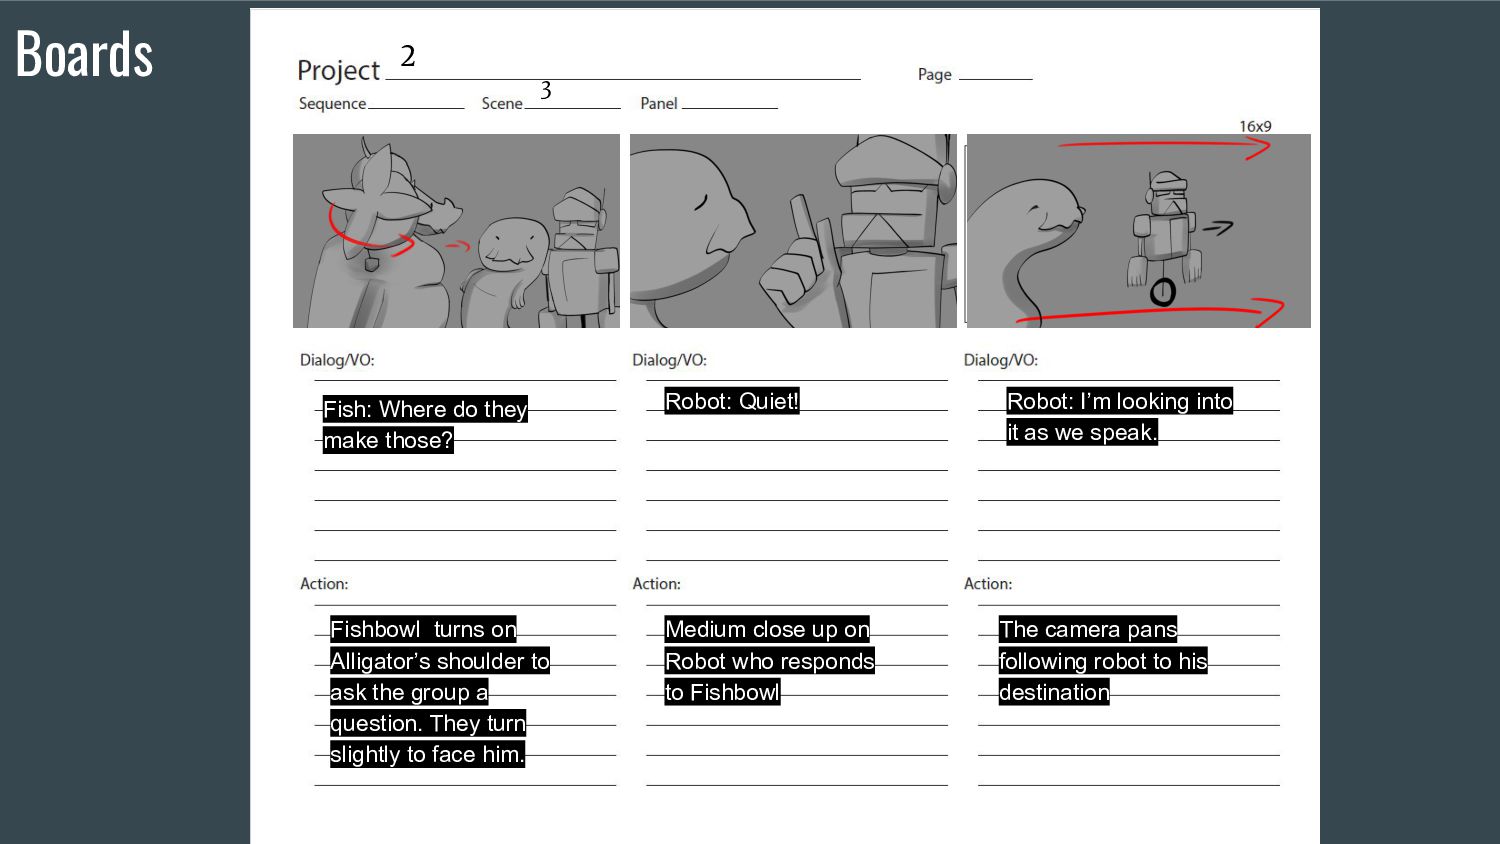The width and height of the screenshot is (1500, 844).
Task: Click the third panel's "Dialog/VO:" label
Action: click(x=1001, y=360)
